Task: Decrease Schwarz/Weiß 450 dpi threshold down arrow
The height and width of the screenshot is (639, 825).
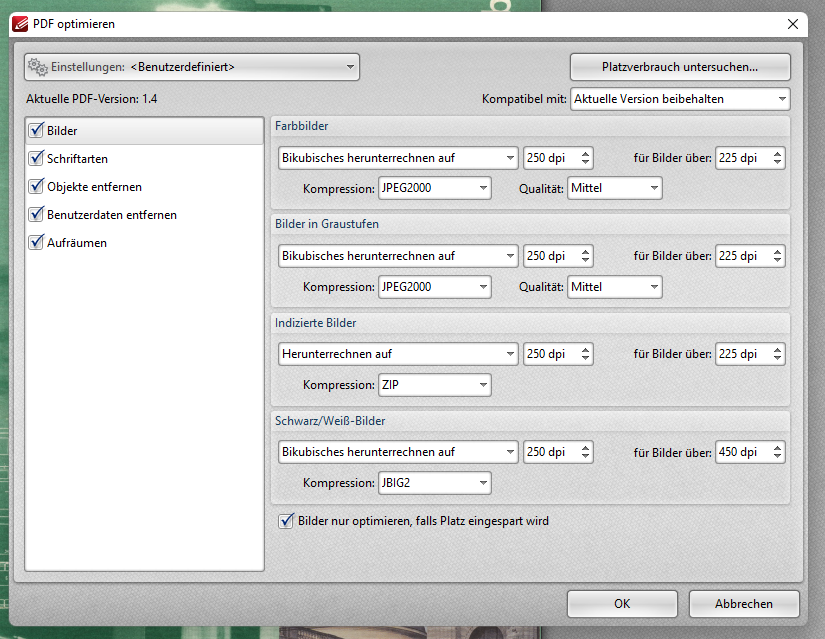Action: click(x=778, y=456)
